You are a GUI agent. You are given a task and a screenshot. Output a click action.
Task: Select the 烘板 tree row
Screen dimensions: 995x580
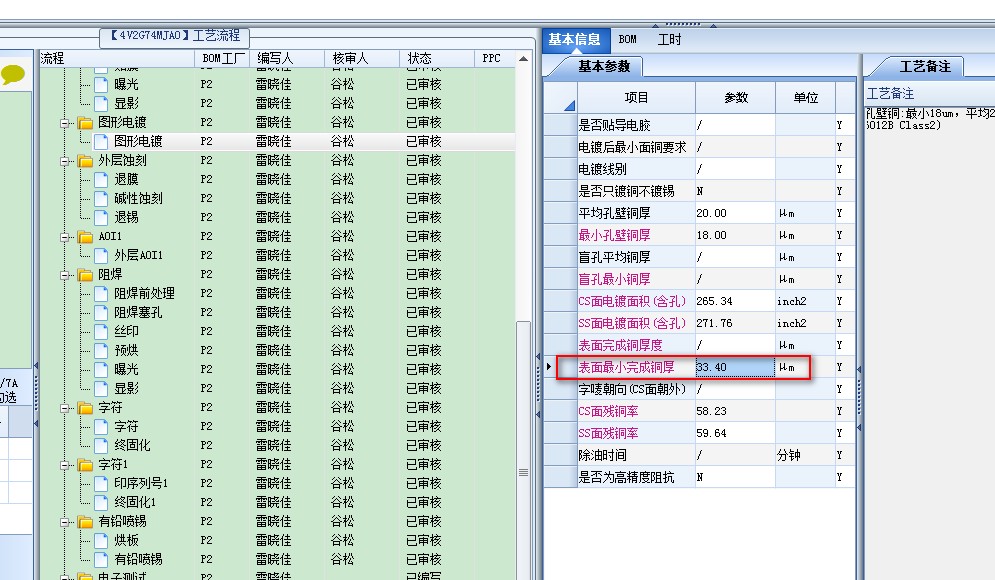(x=277, y=541)
